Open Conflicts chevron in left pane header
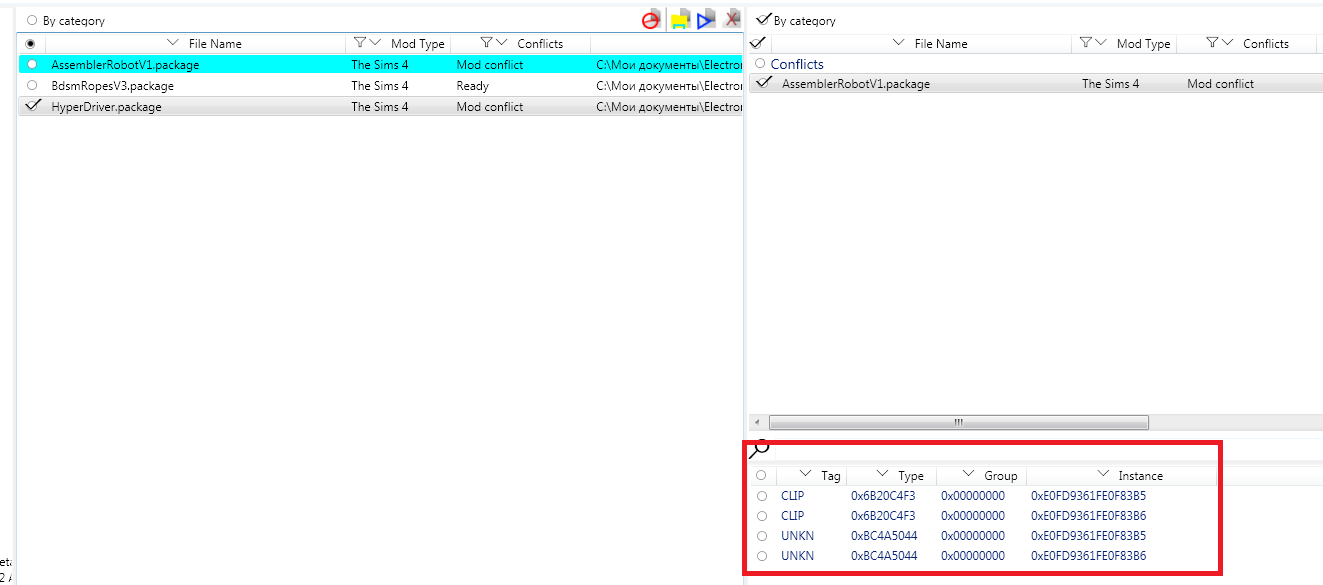1323x585 pixels. coord(503,43)
